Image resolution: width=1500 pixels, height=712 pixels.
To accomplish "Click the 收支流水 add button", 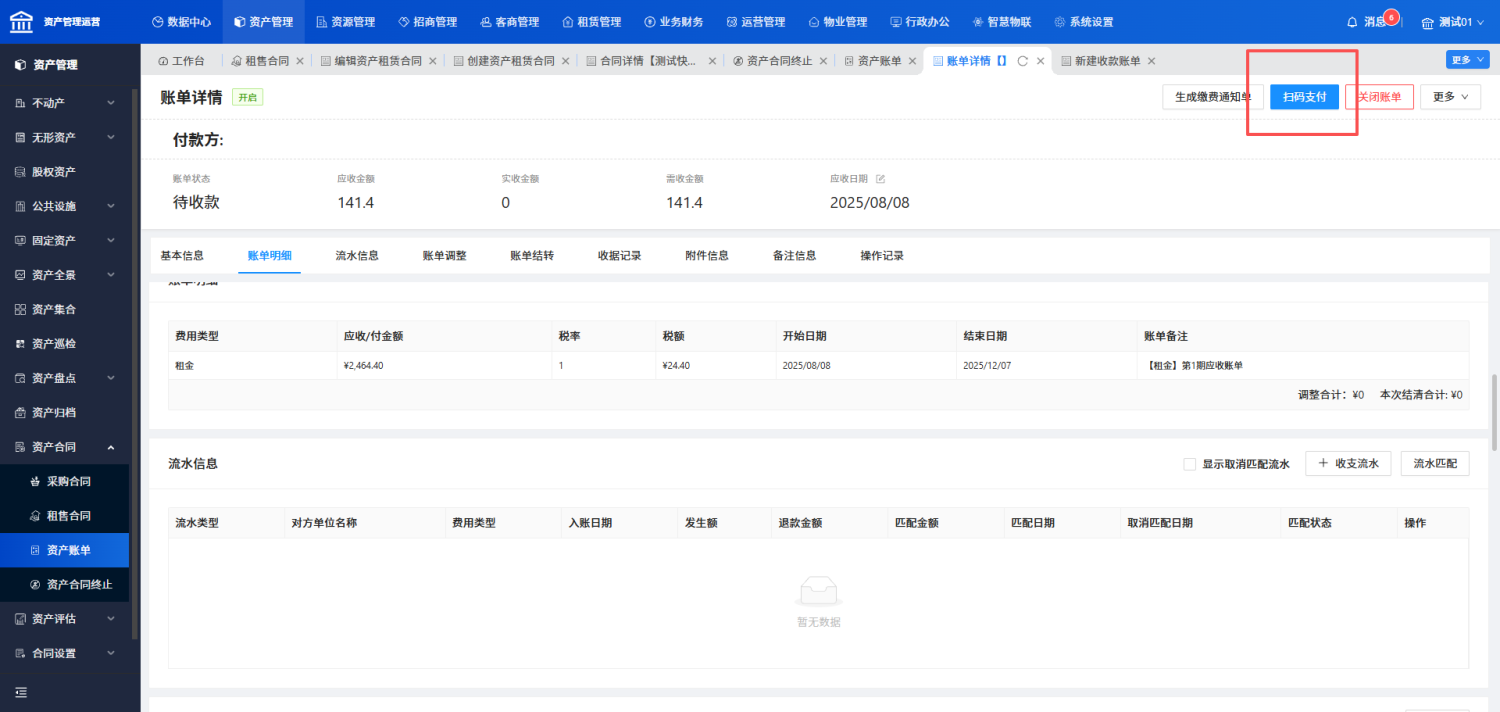I will coord(1348,463).
